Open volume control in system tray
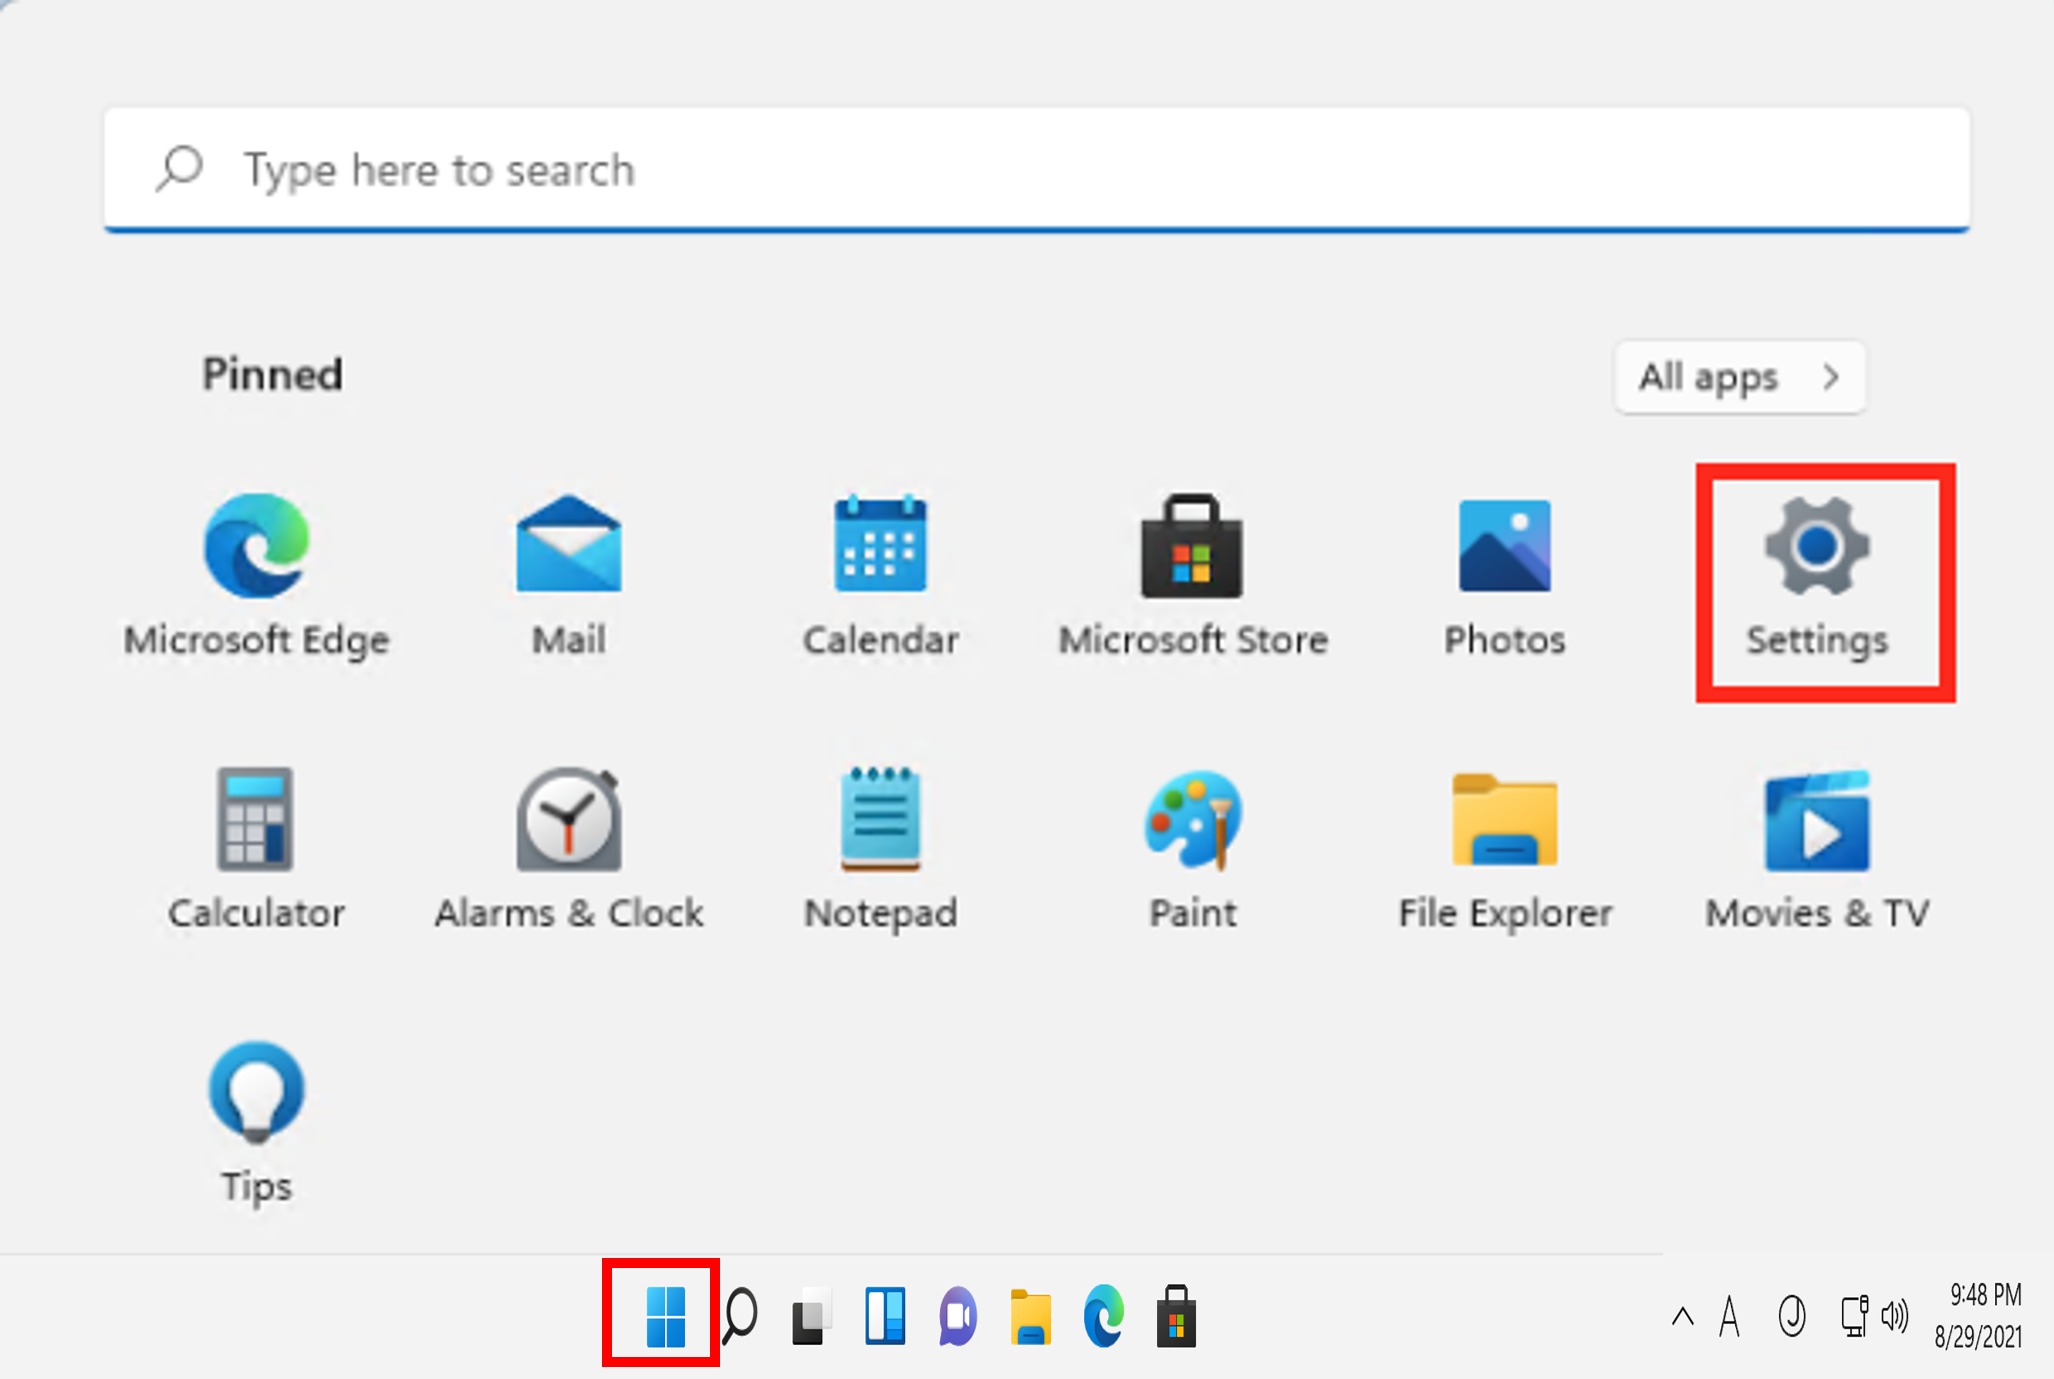The height and width of the screenshot is (1379, 2054). [x=1895, y=1316]
